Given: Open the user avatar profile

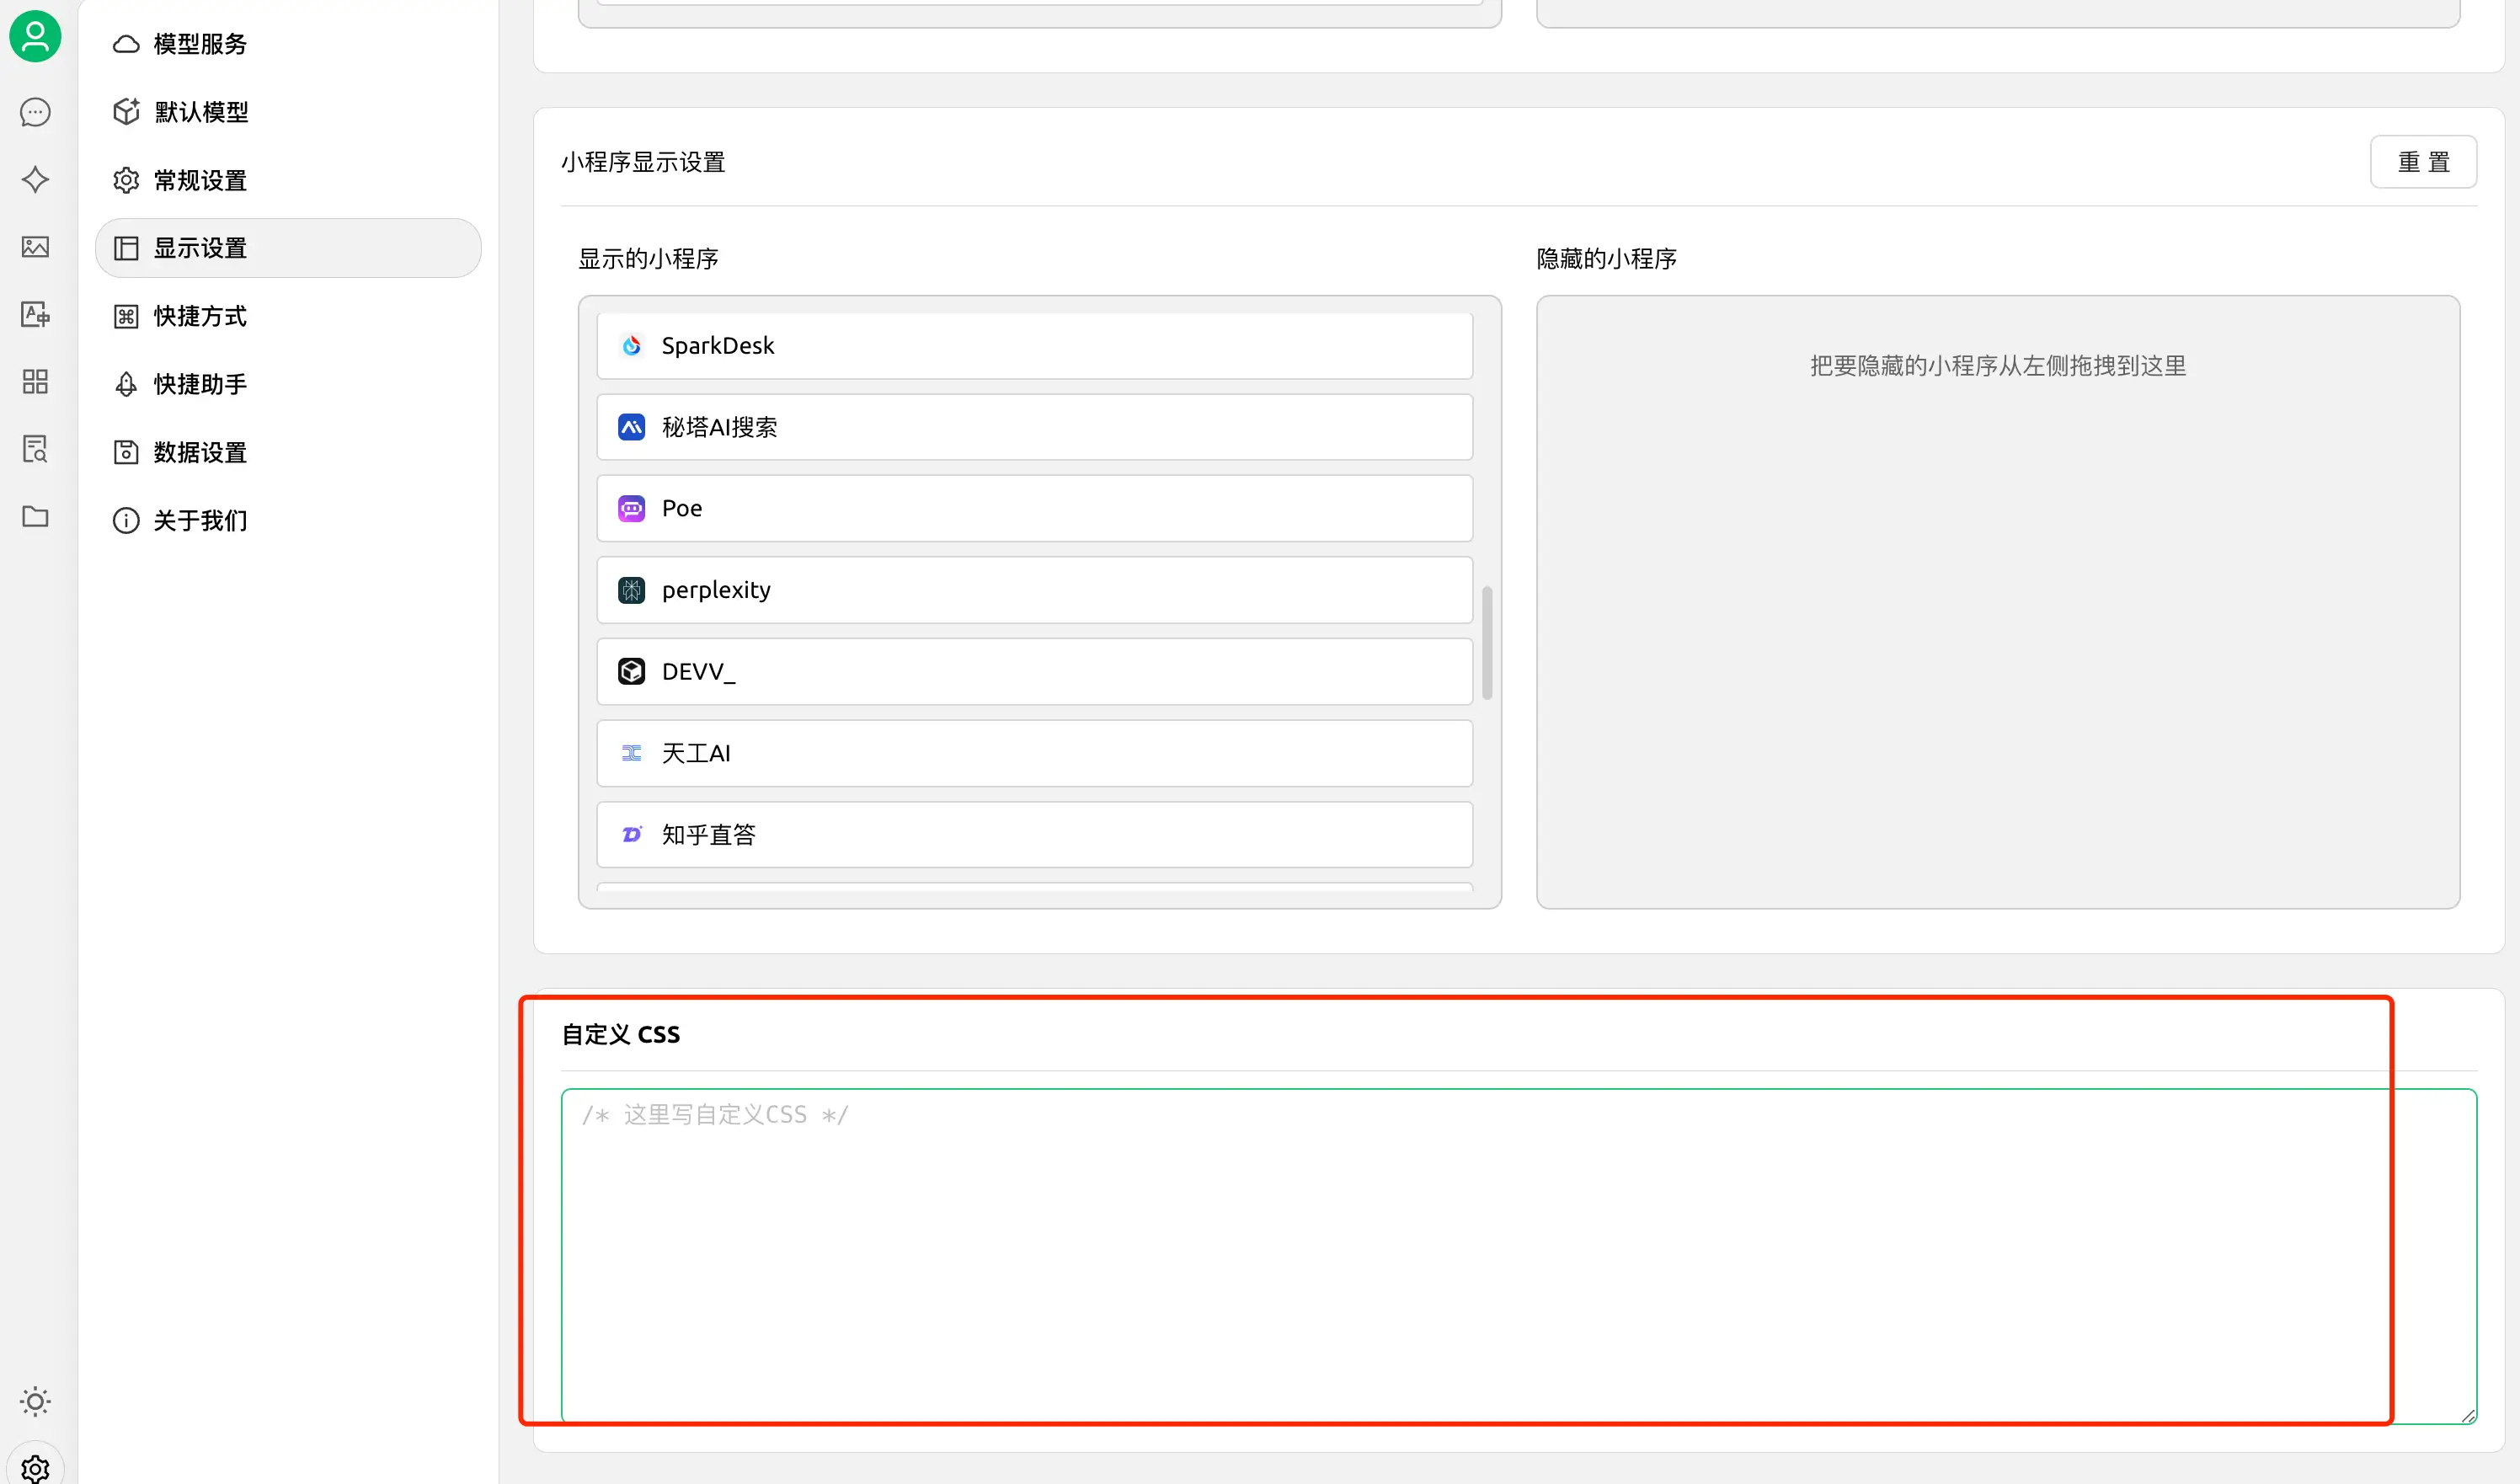Looking at the screenshot, I should tap(35, 37).
